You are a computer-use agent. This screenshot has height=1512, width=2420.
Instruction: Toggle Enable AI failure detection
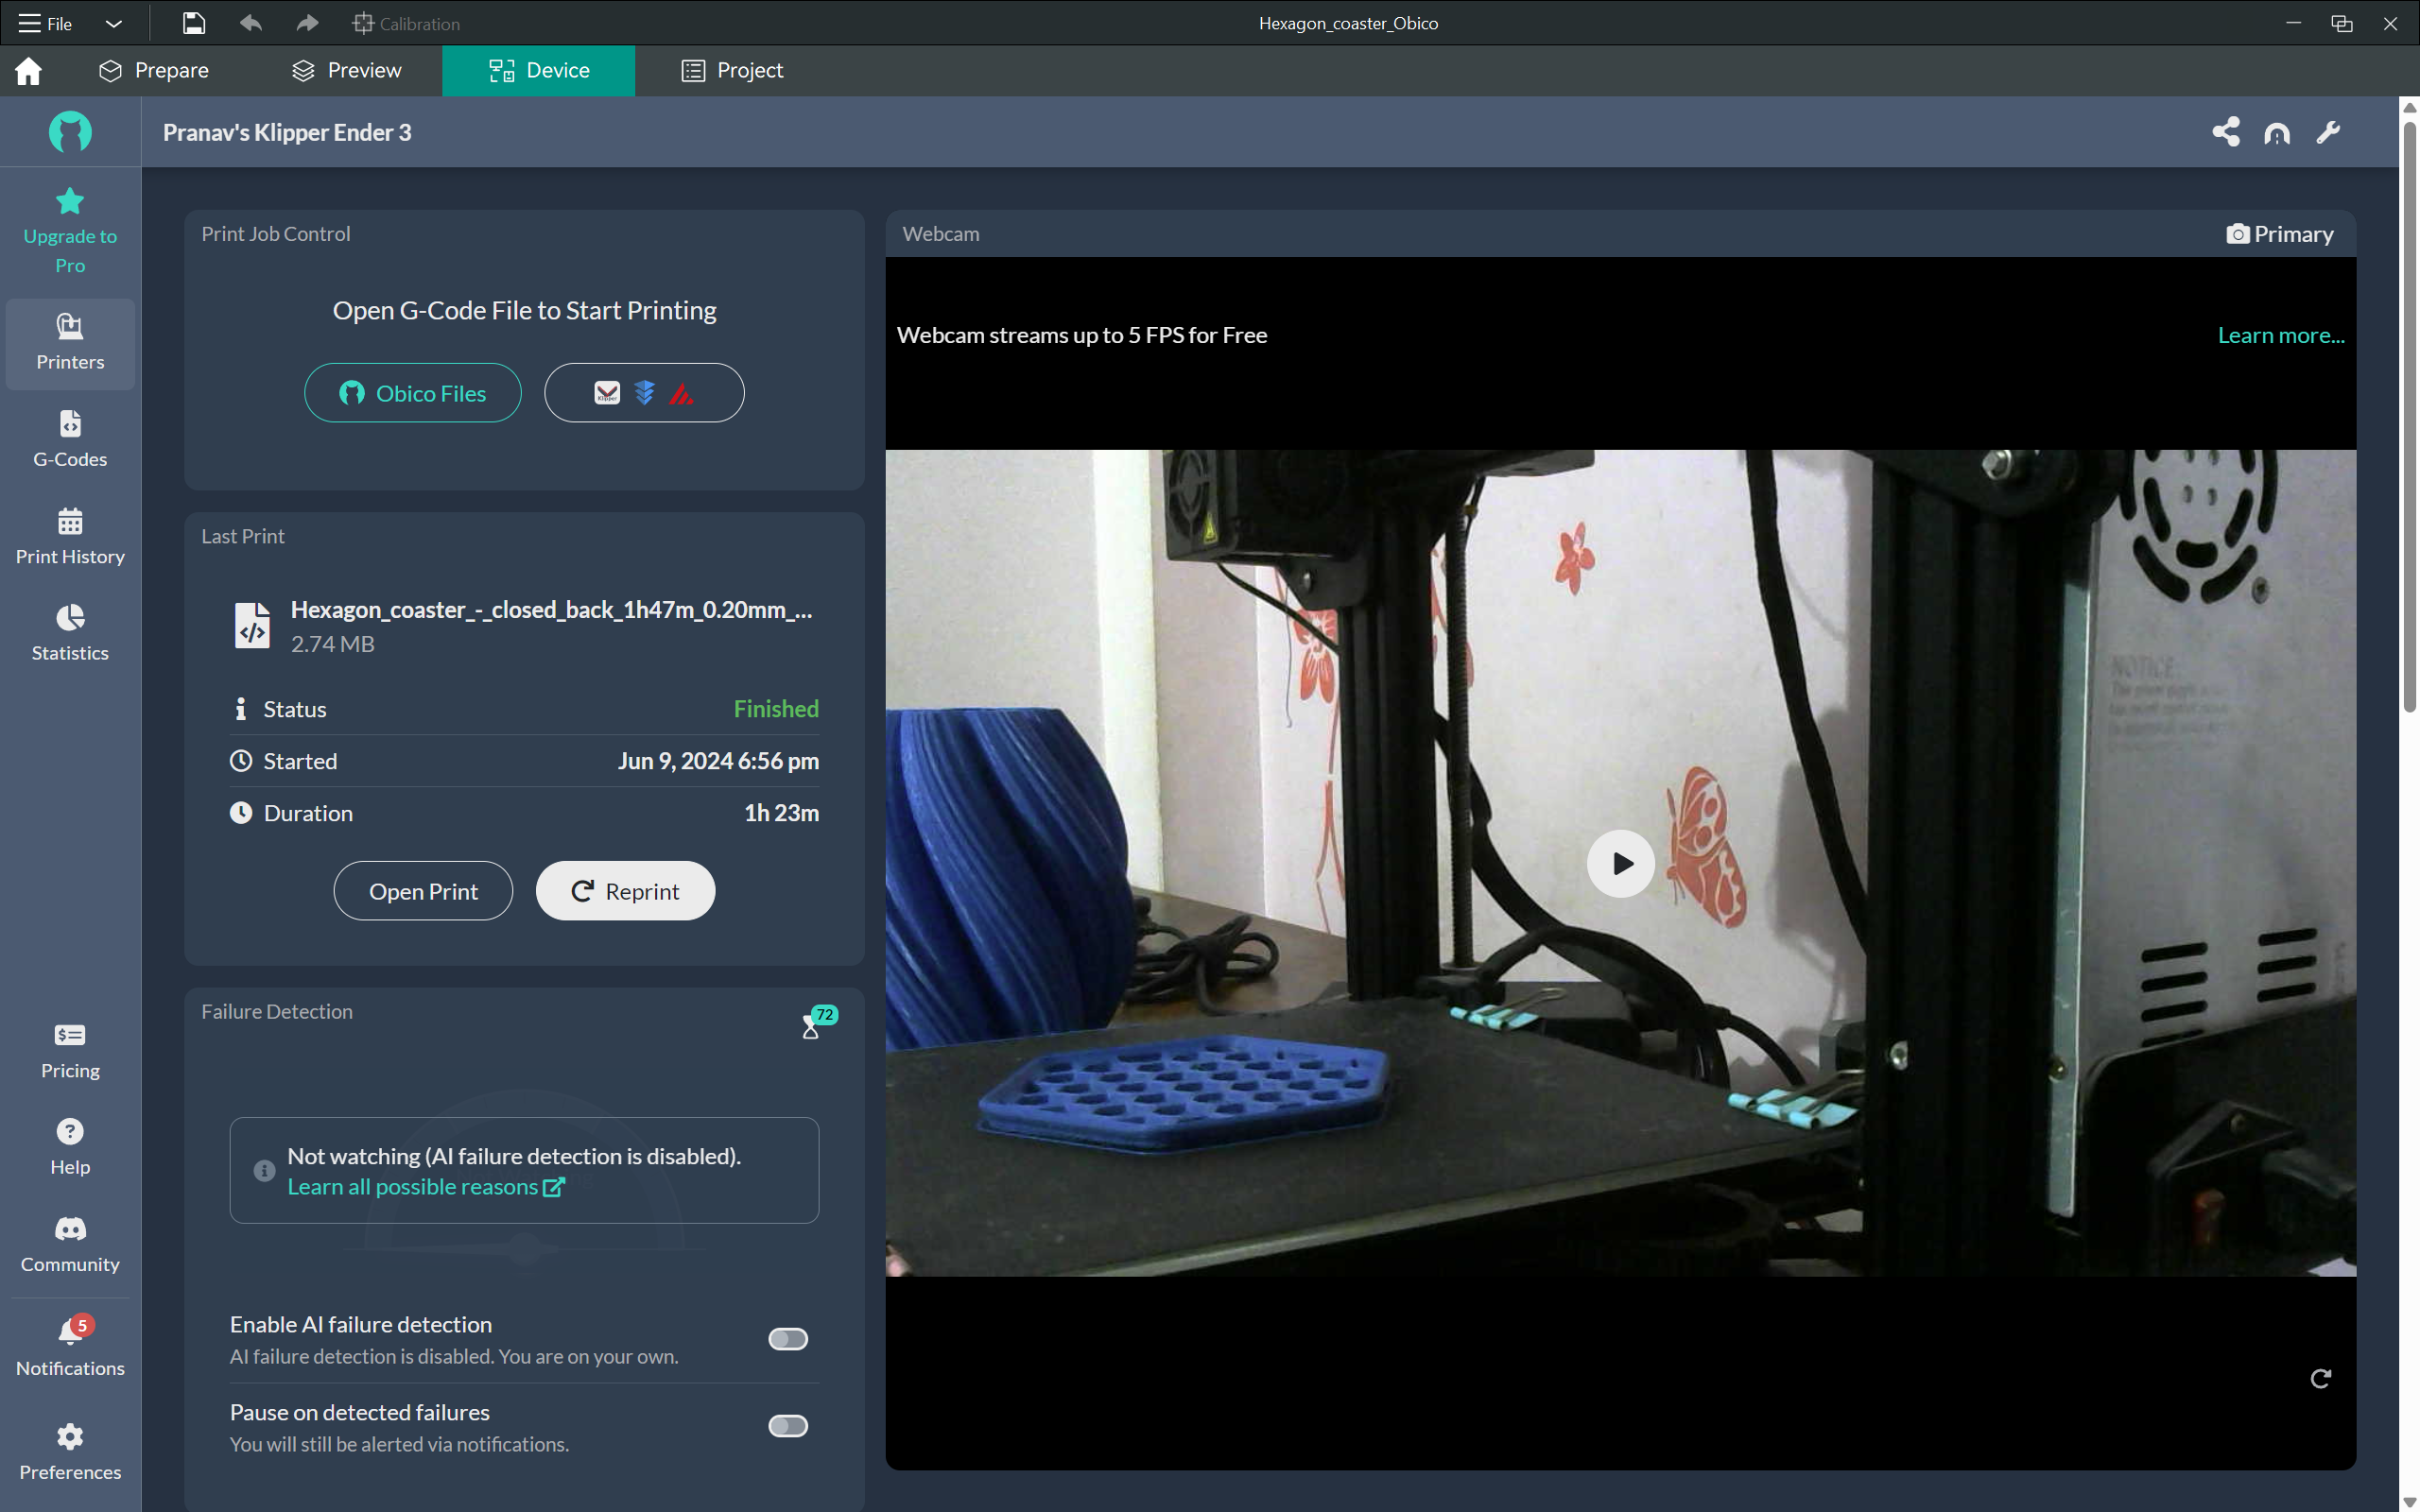pyautogui.click(x=787, y=1338)
